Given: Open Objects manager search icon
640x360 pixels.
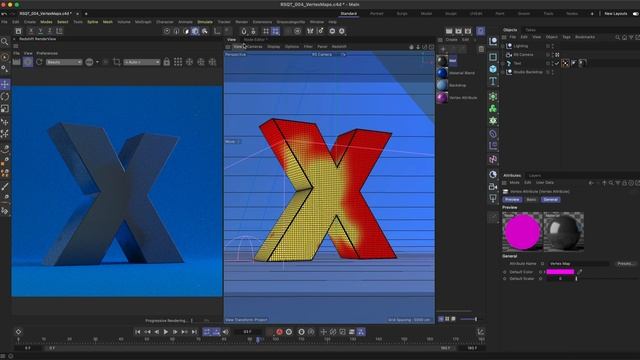Looking at the screenshot, I should point(618,37).
